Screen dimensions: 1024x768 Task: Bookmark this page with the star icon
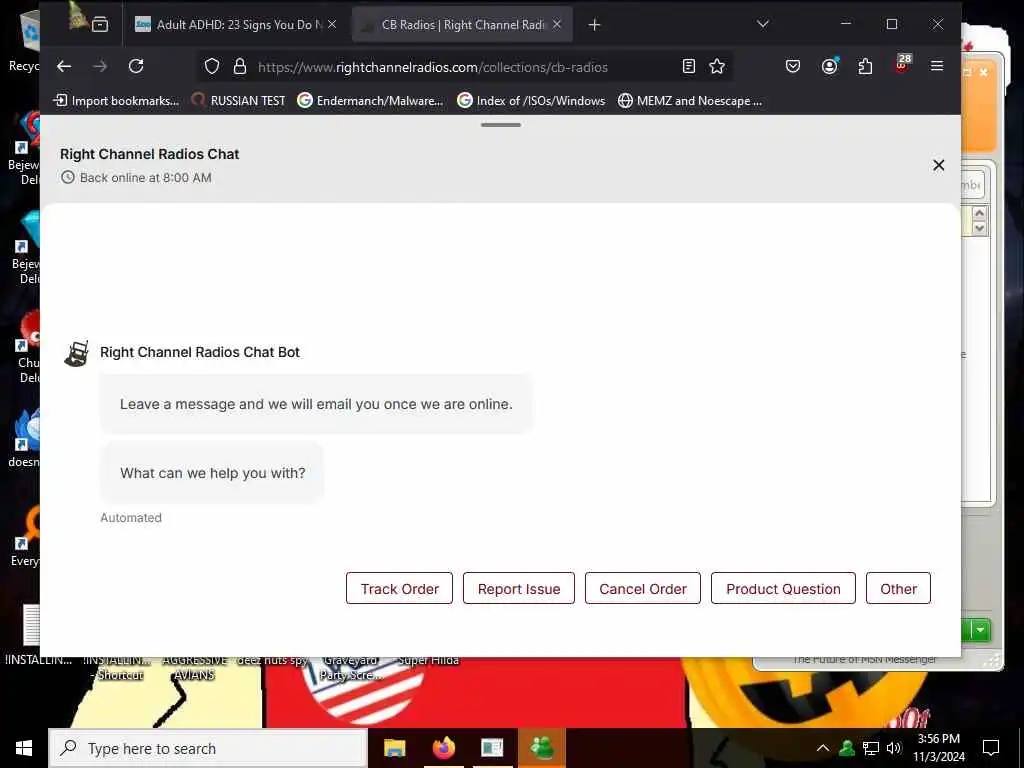[717, 66]
